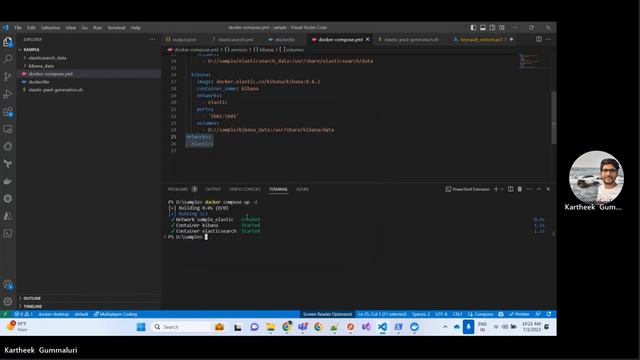The image size is (640, 360).
Task: Expand the elasticsearch_data folder
Action: click(89, 58)
